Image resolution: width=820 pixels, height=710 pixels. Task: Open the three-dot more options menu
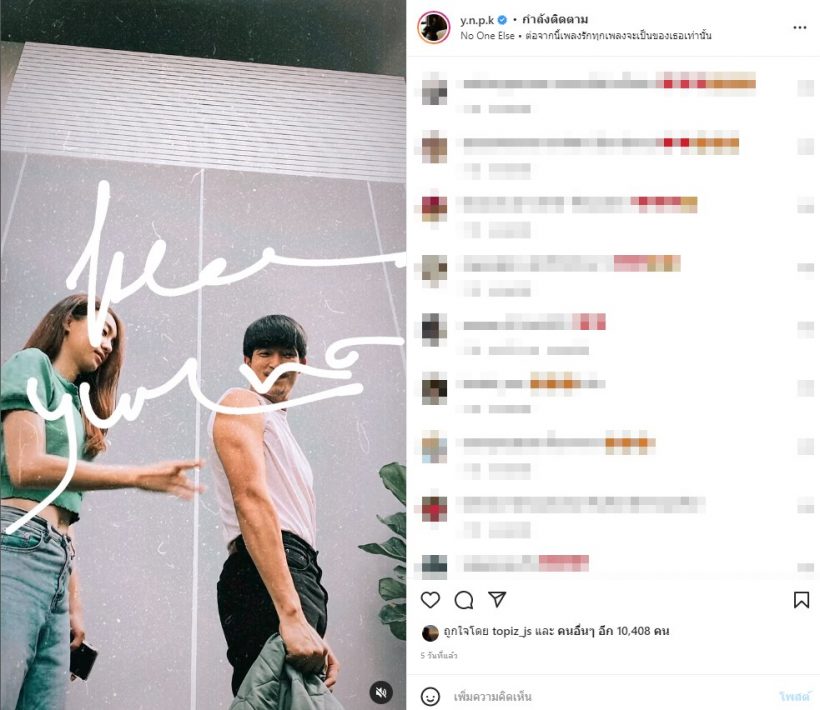click(800, 27)
